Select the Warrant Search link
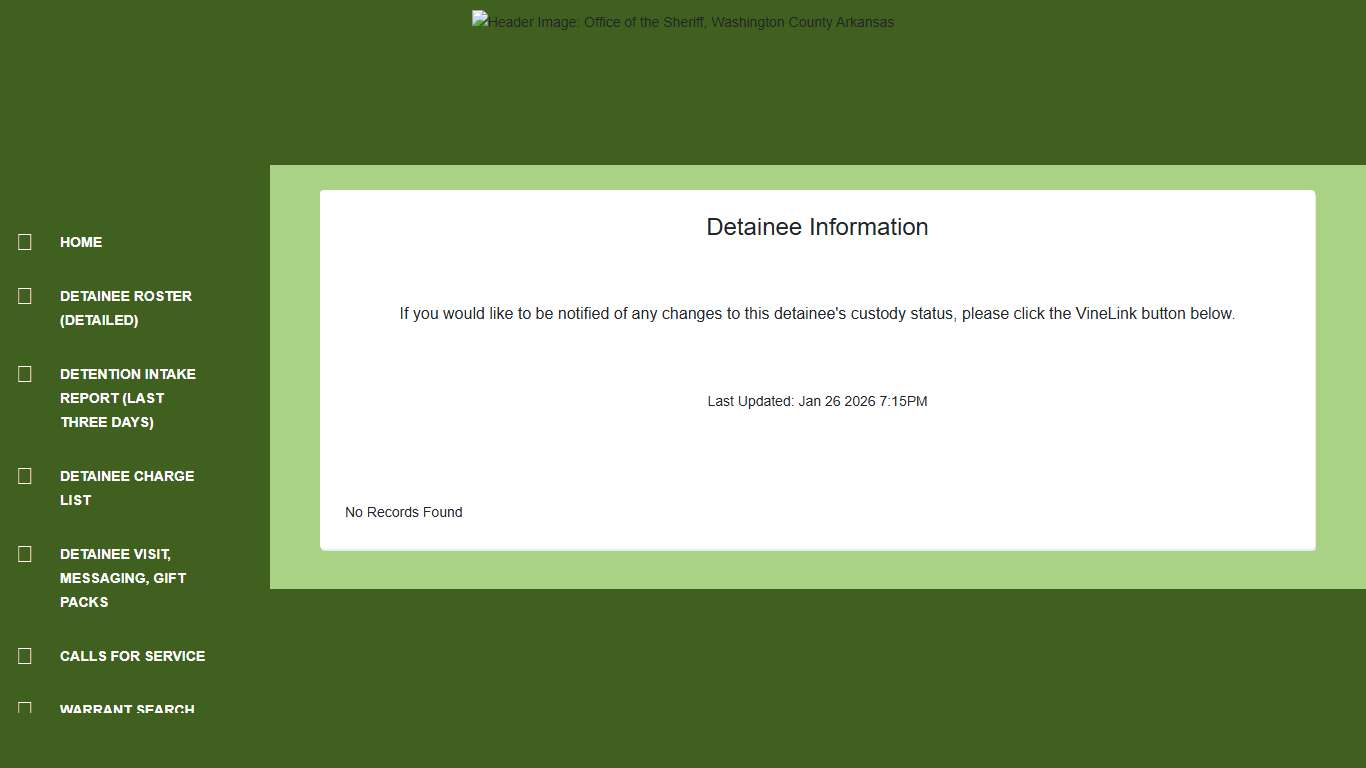This screenshot has width=1366, height=768. 127,708
